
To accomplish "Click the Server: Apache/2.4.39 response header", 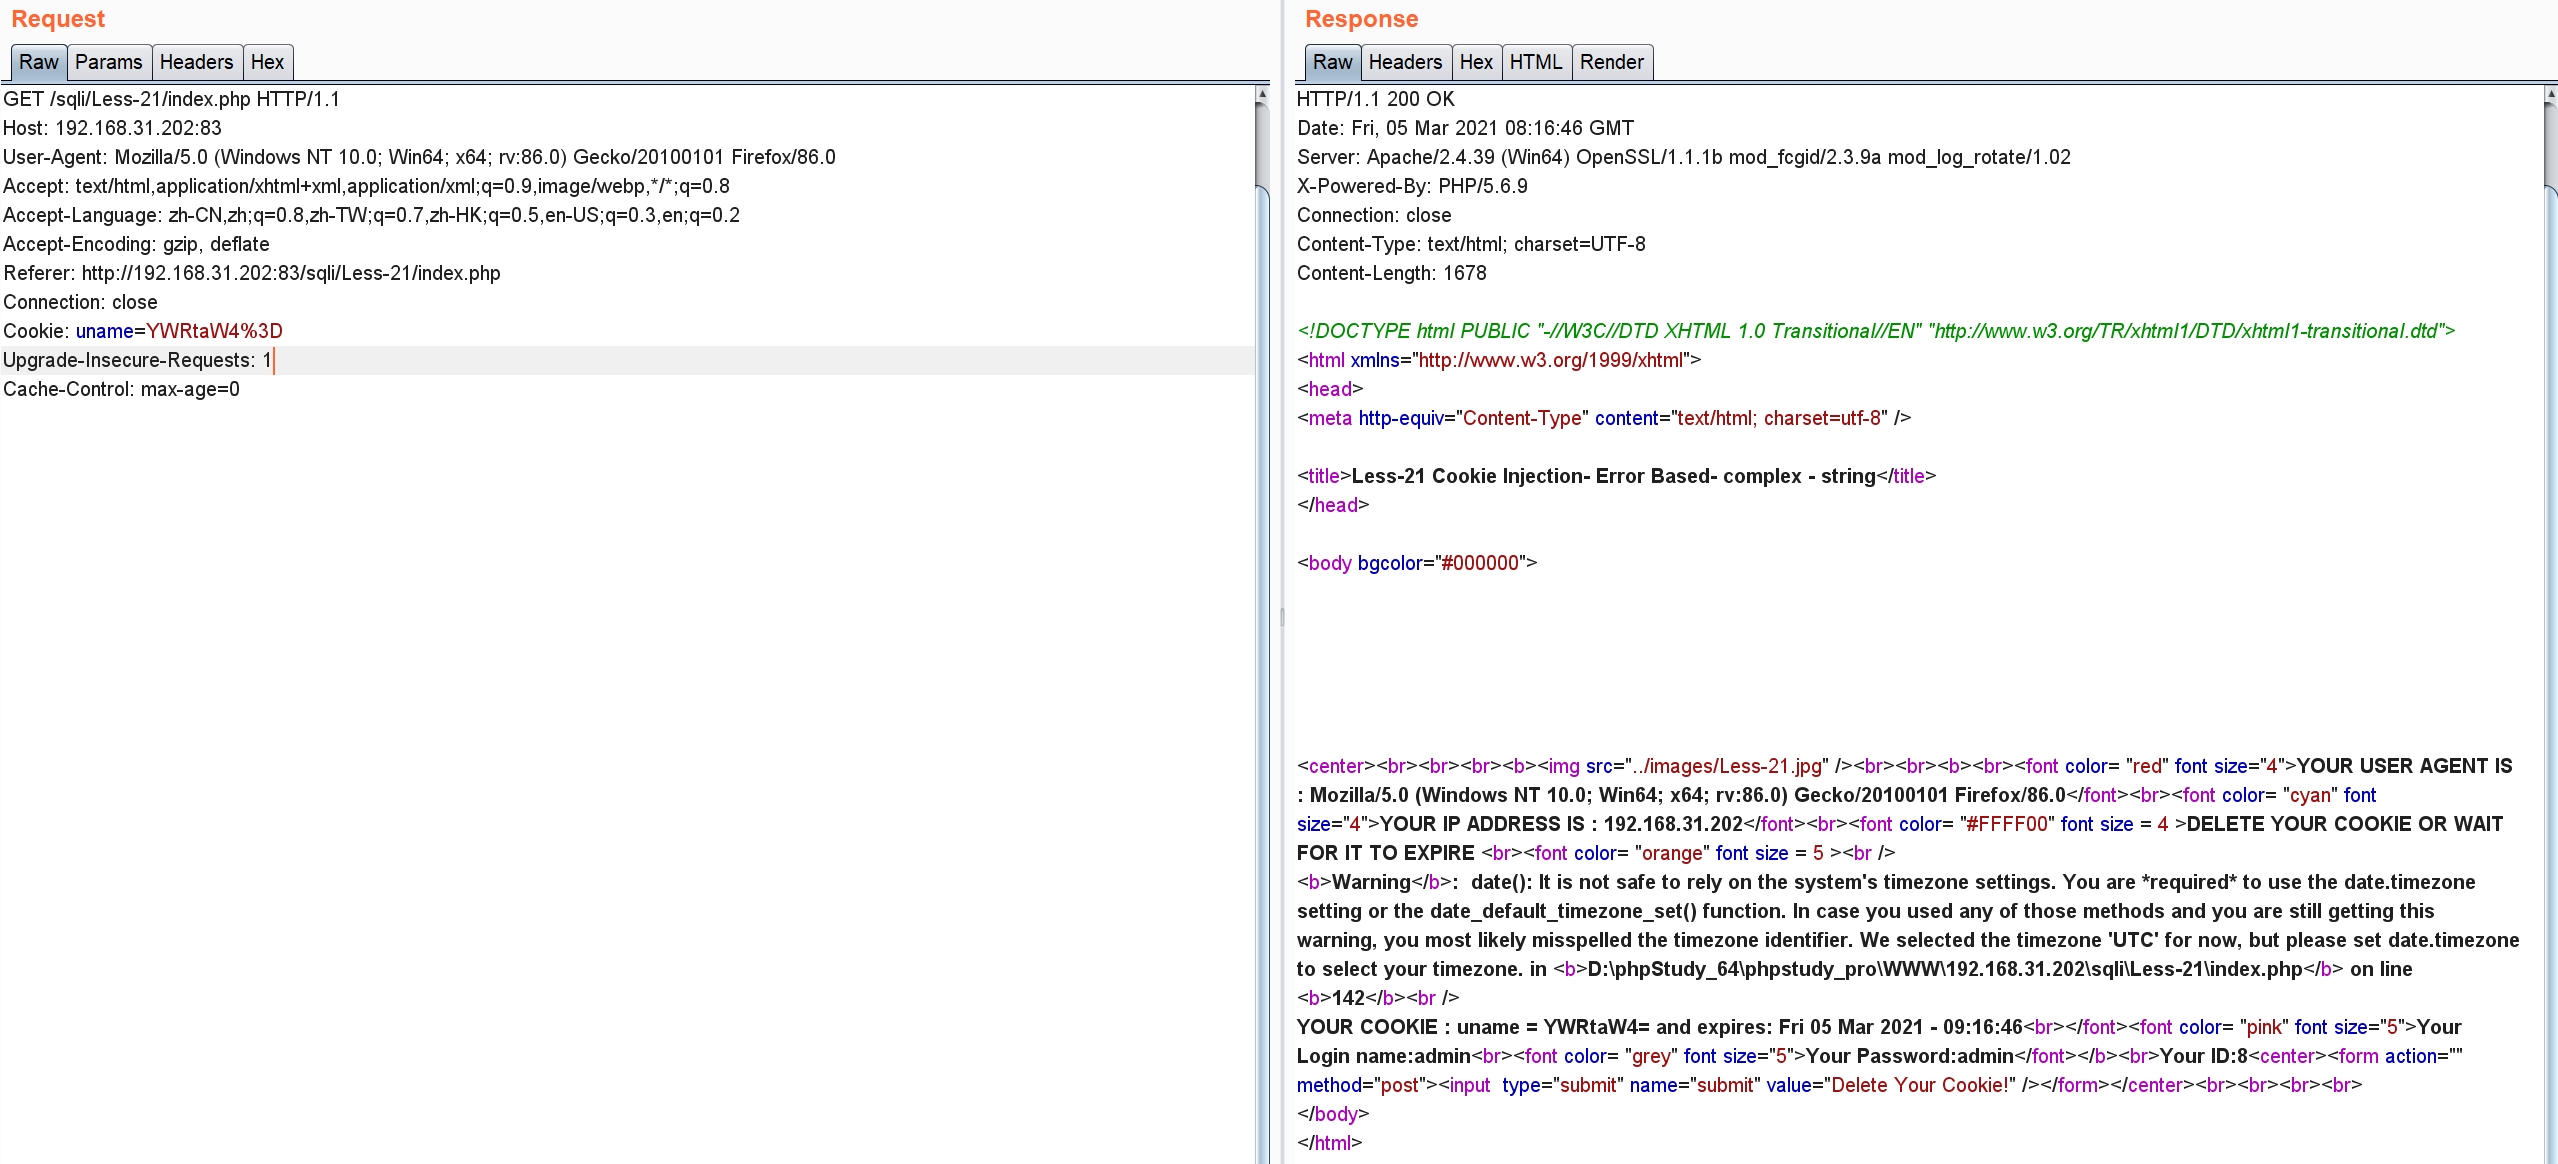I will [1684, 157].
